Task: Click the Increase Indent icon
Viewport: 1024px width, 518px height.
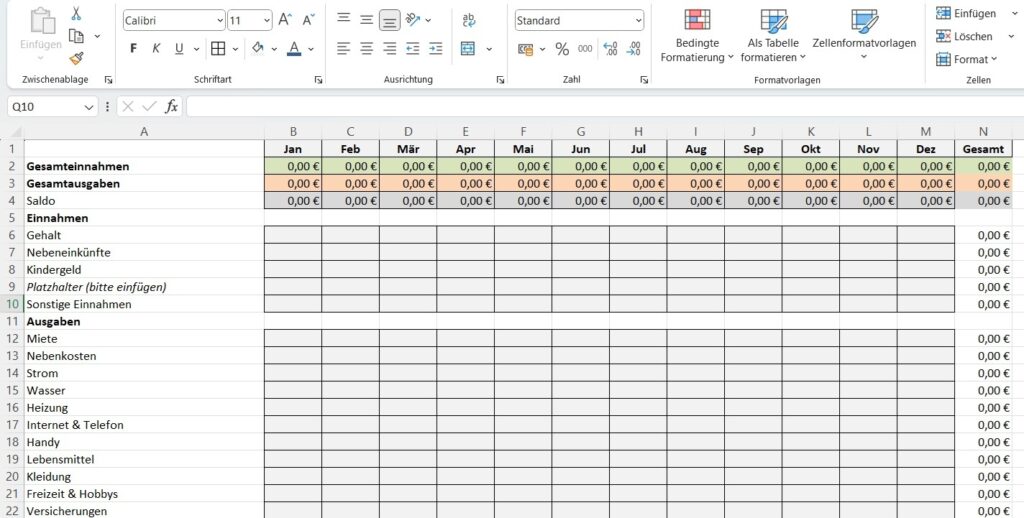Action: coord(436,48)
